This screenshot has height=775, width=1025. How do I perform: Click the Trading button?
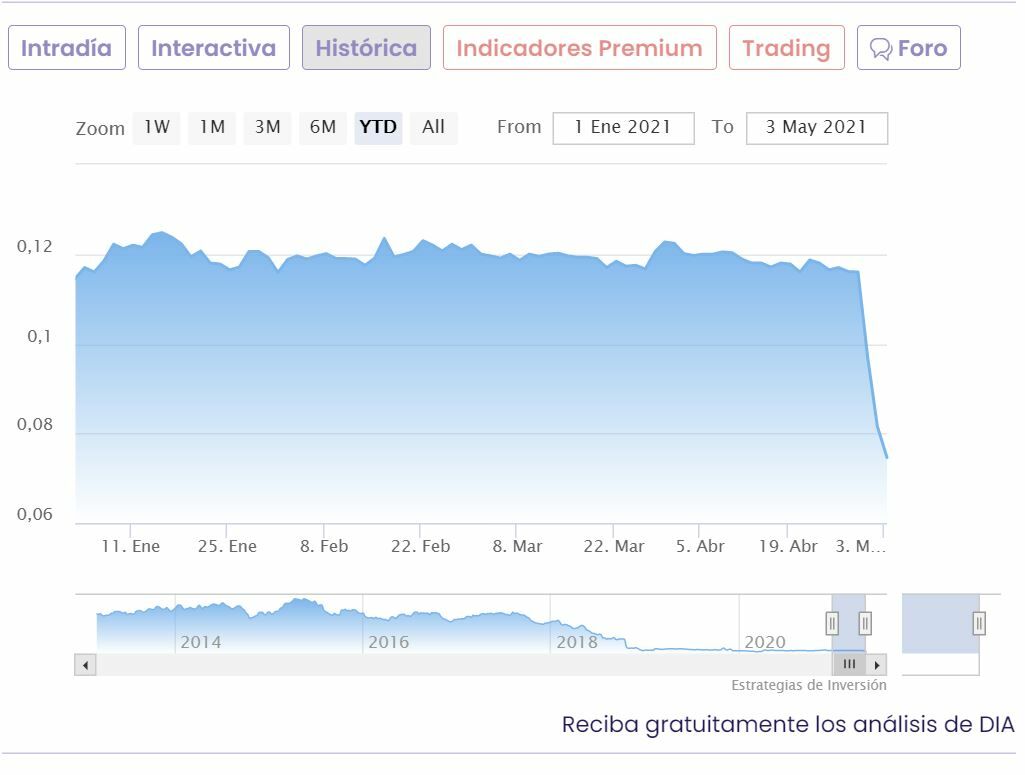(x=786, y=48)
